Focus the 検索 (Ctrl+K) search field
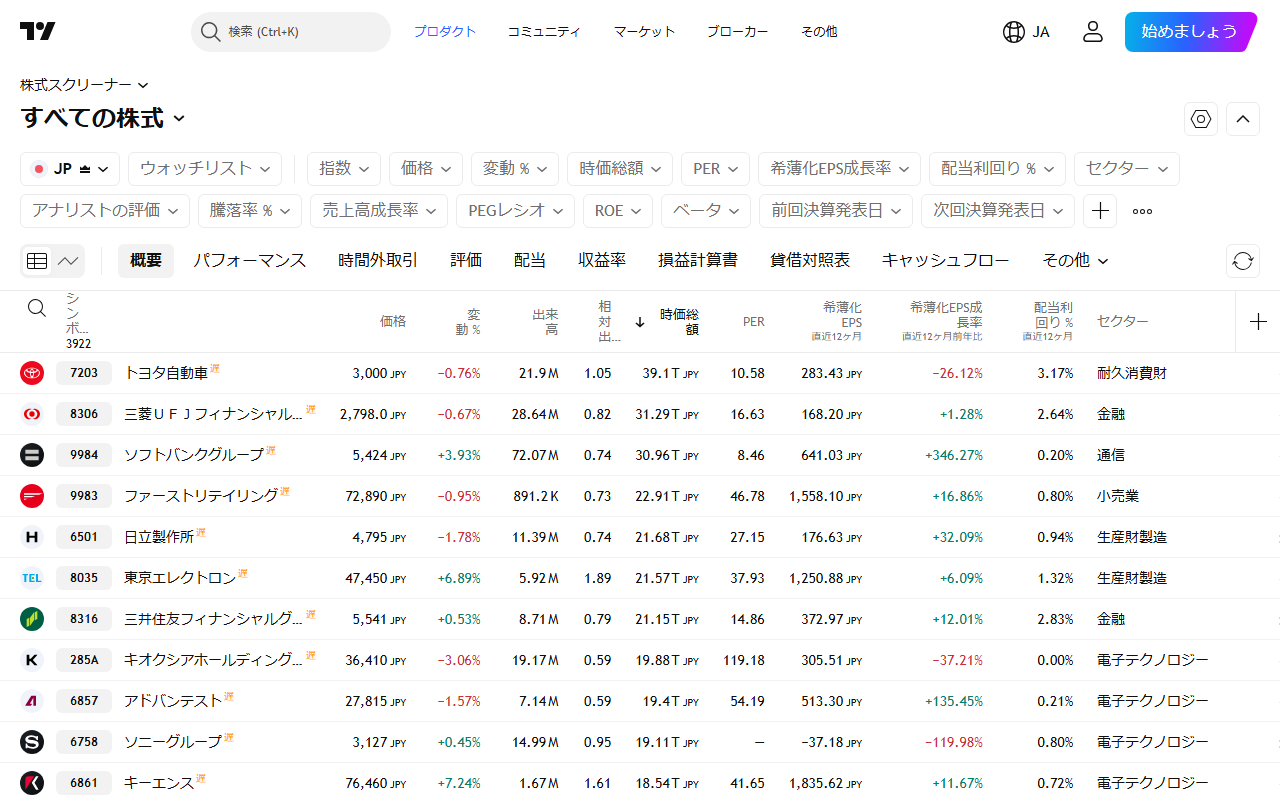Viewport: 1280px width, 800px height. click(290, 32)
